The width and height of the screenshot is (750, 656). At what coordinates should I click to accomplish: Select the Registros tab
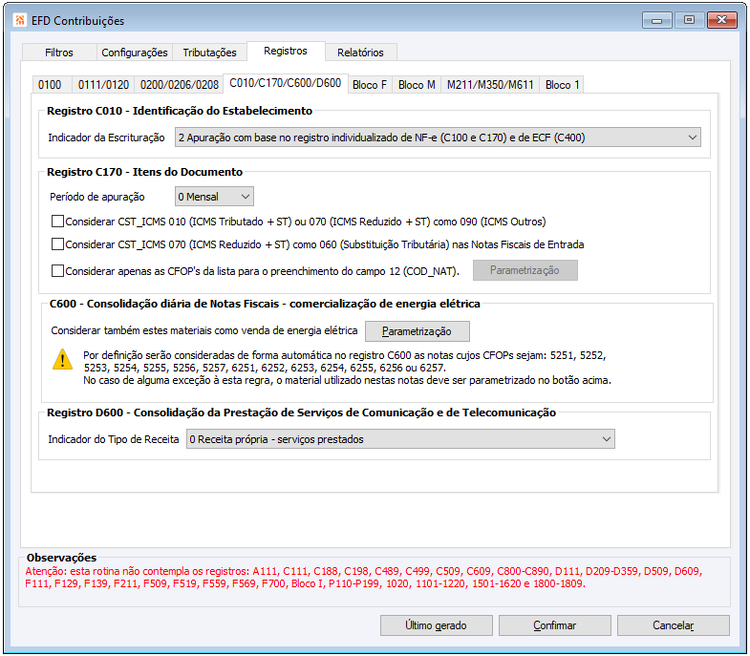(286, 51)
